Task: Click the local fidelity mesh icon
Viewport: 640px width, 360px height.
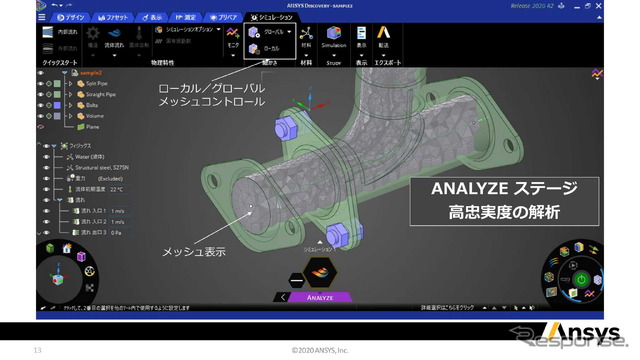Action: click(x=254, y=49)
